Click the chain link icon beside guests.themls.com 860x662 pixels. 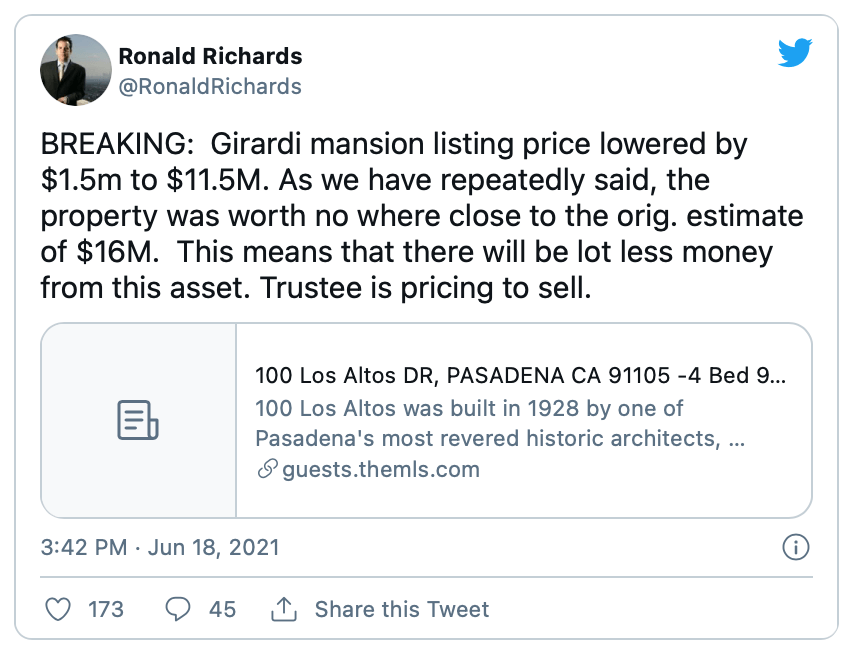(x=267, y=469)
